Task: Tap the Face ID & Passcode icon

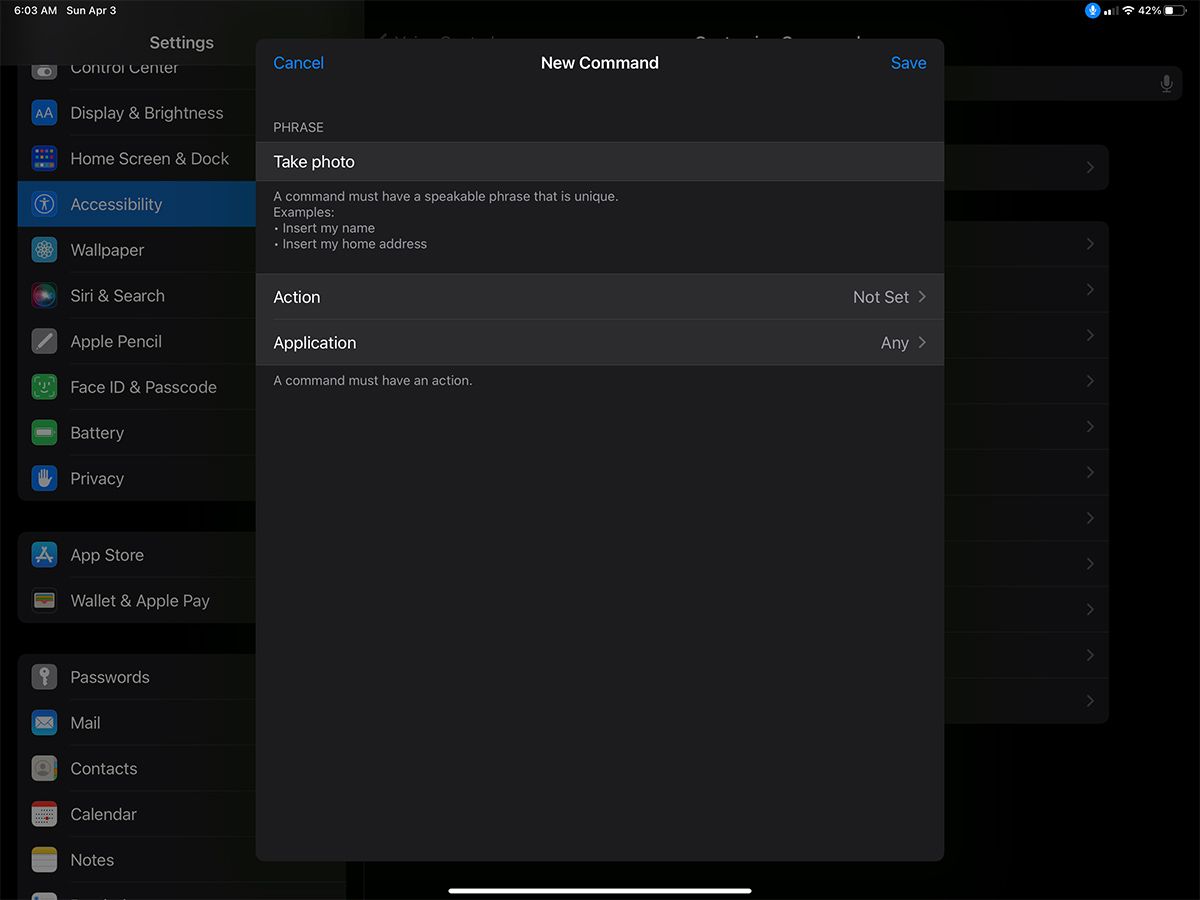Action: (44, 387)
